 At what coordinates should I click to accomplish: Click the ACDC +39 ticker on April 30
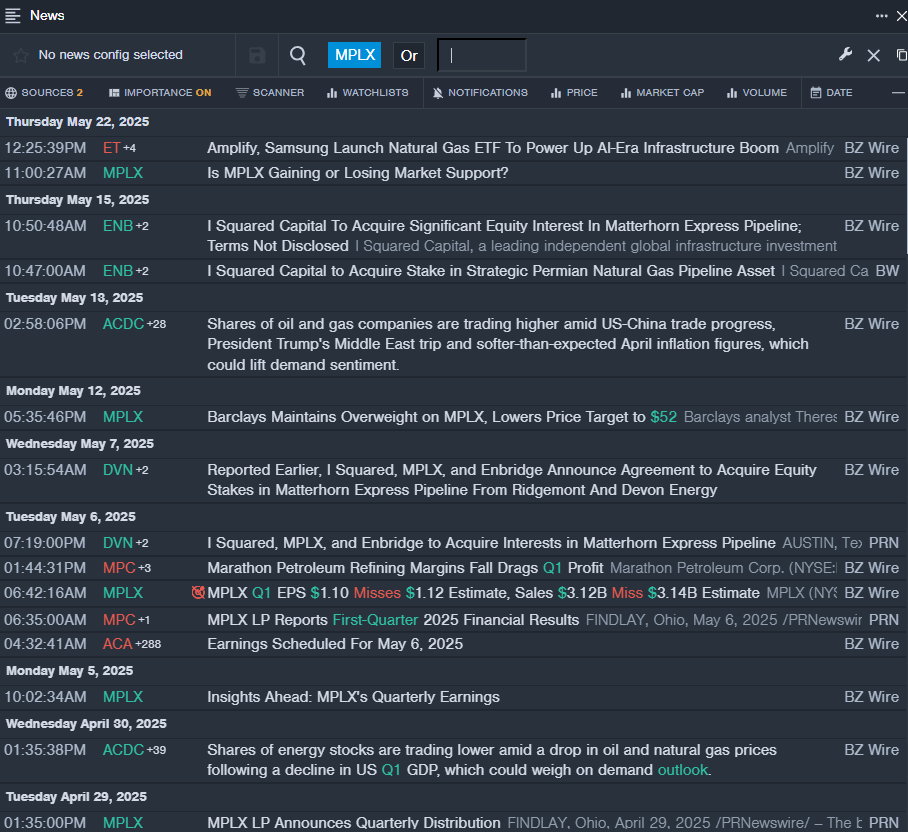pyautogui.click(x=123, y=750)
